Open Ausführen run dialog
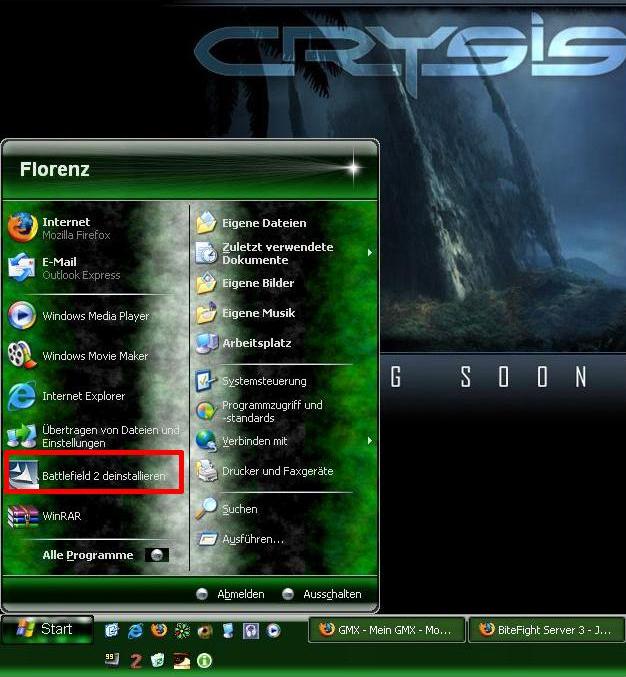This screenshot has width=626, height=677. click(x=252, y=539)
